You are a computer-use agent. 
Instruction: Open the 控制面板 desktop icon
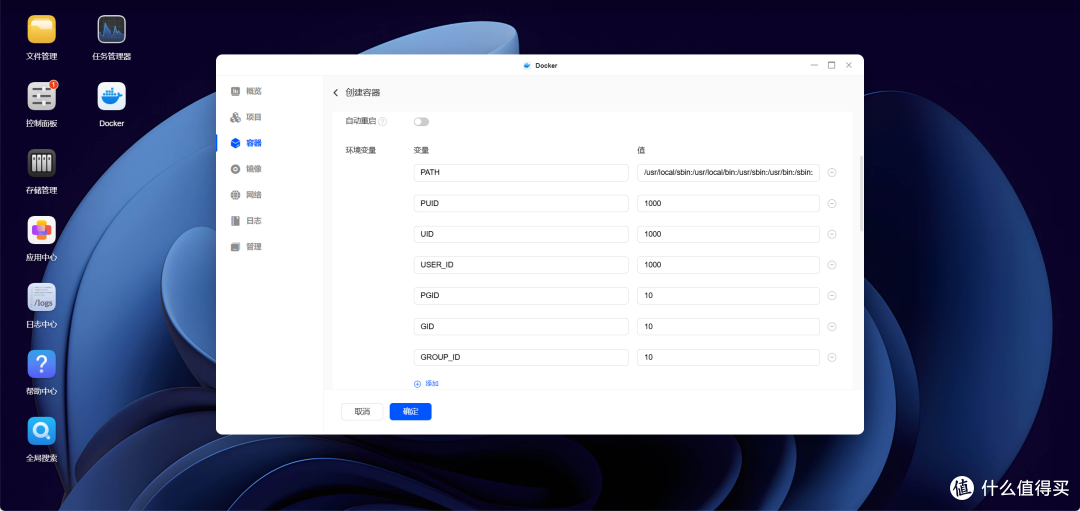click(41, 96)
